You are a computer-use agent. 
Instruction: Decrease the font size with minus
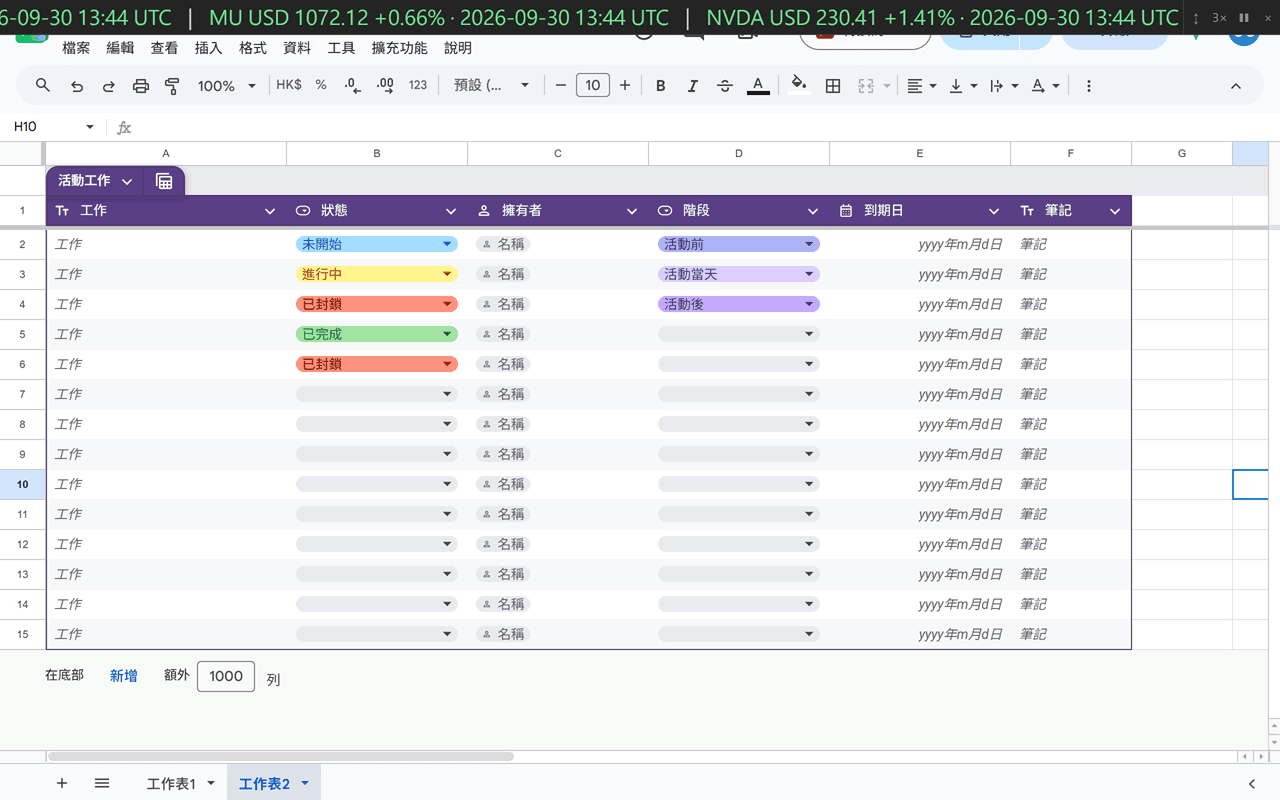point(561,86)
